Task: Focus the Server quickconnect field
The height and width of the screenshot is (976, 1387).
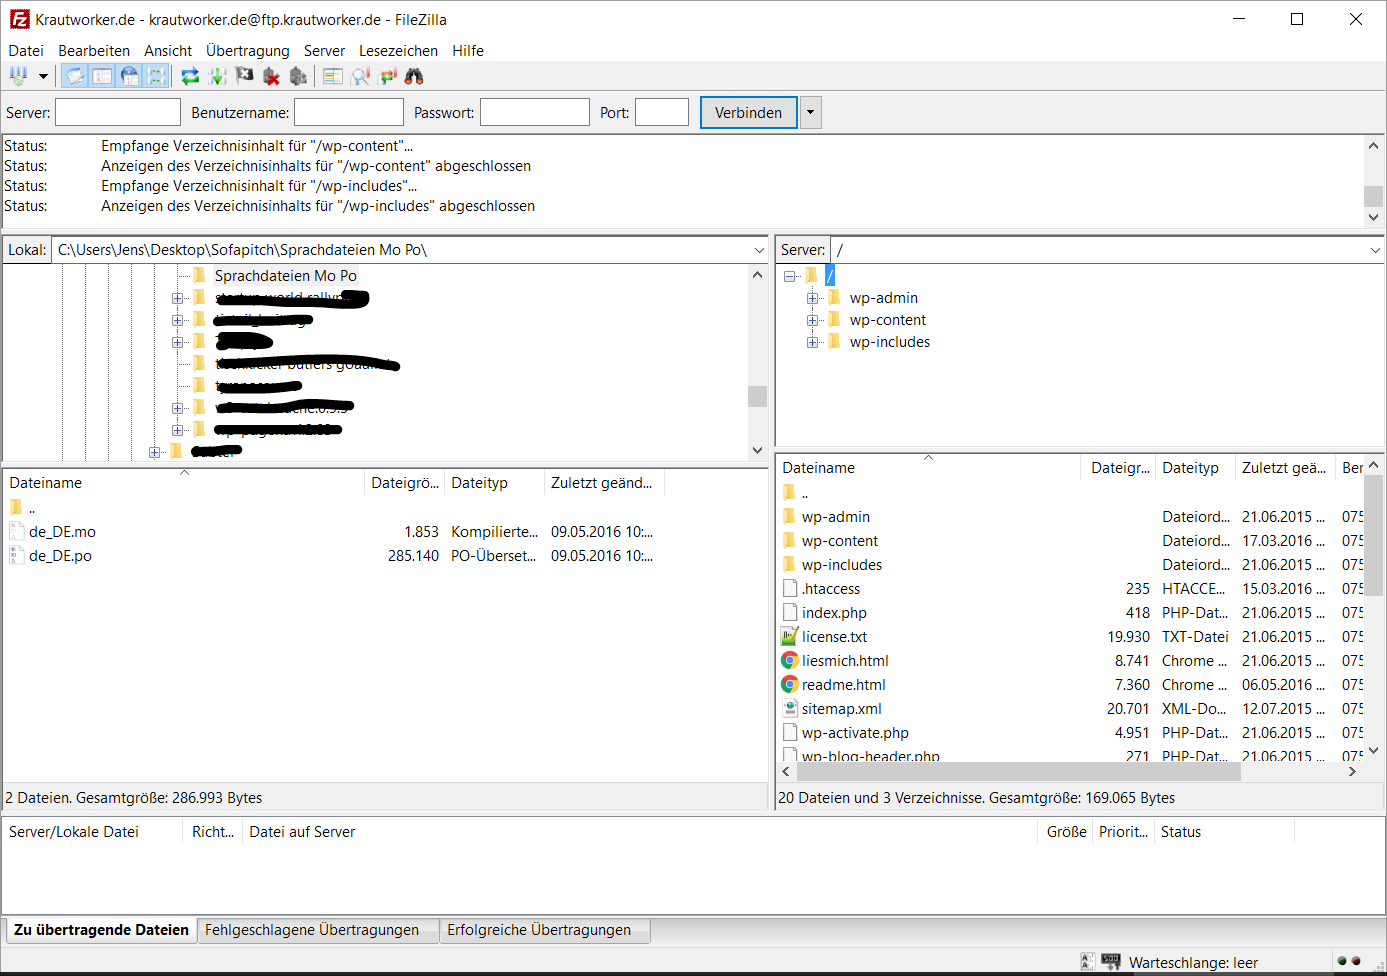Action: click(118, 112)
